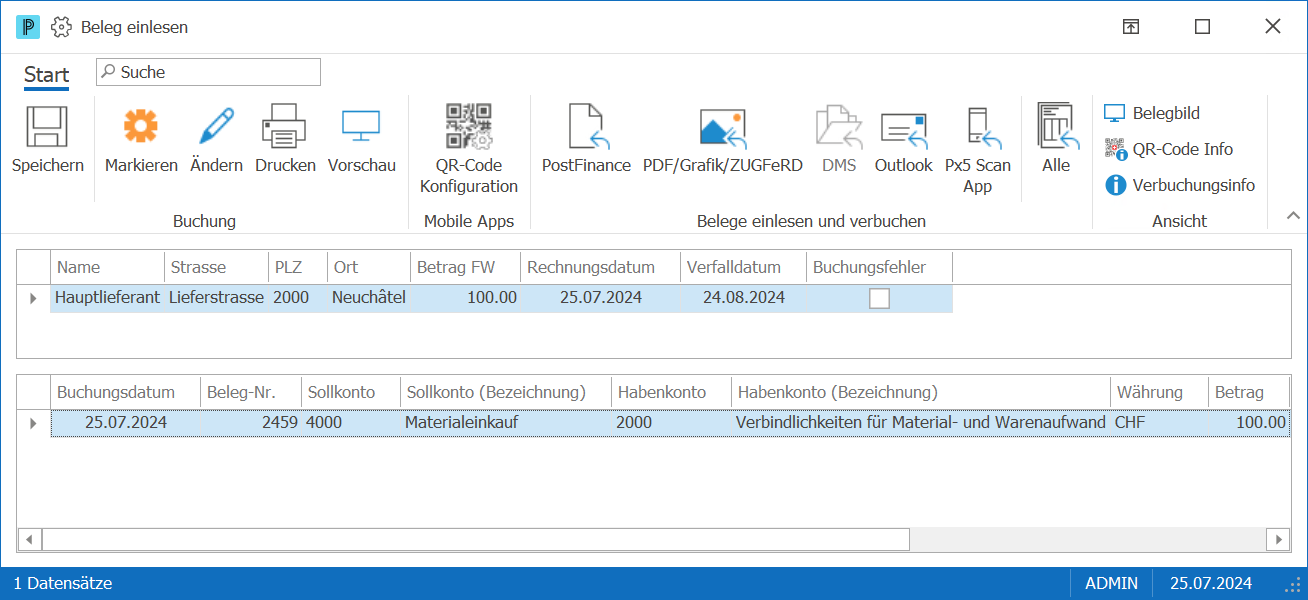Sort by the Habenkonto column header

click(671, 392)
